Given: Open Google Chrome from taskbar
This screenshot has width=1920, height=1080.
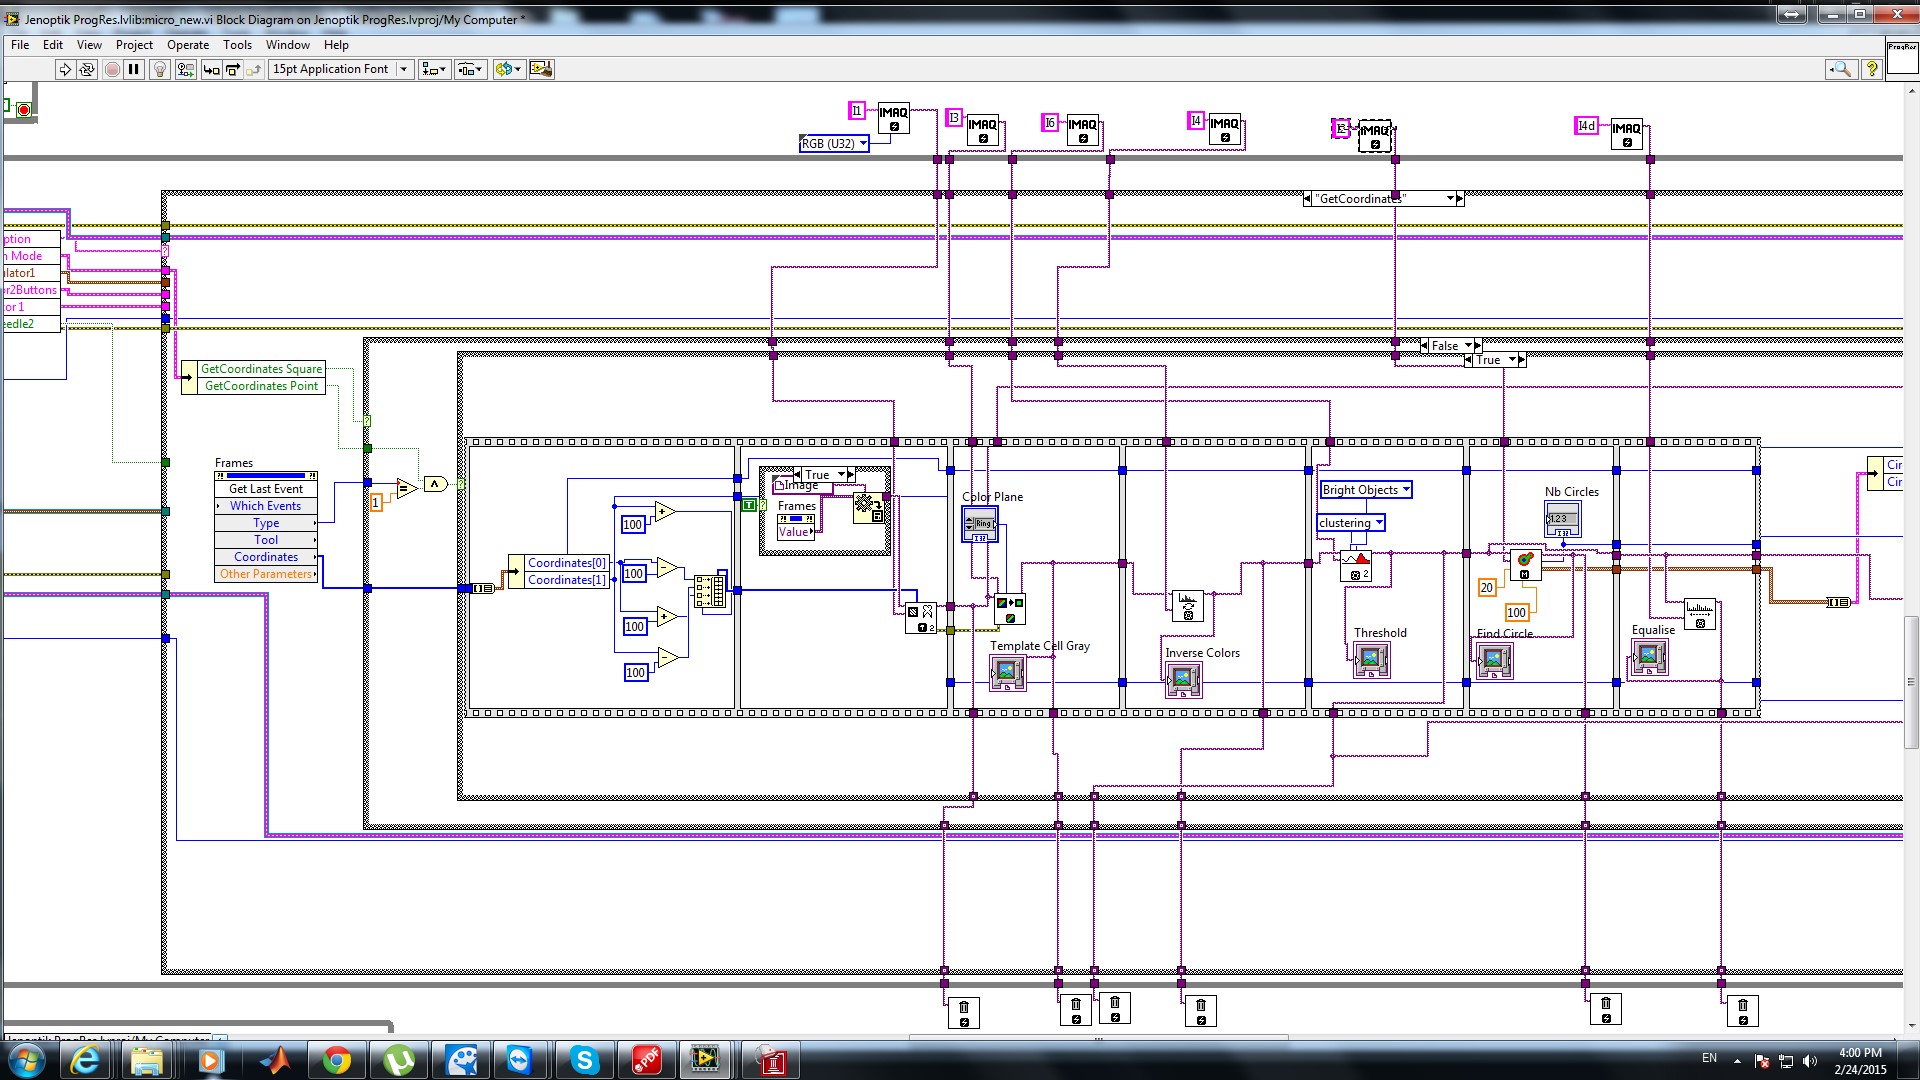Looking at the screenshot, I should 336,1060.
